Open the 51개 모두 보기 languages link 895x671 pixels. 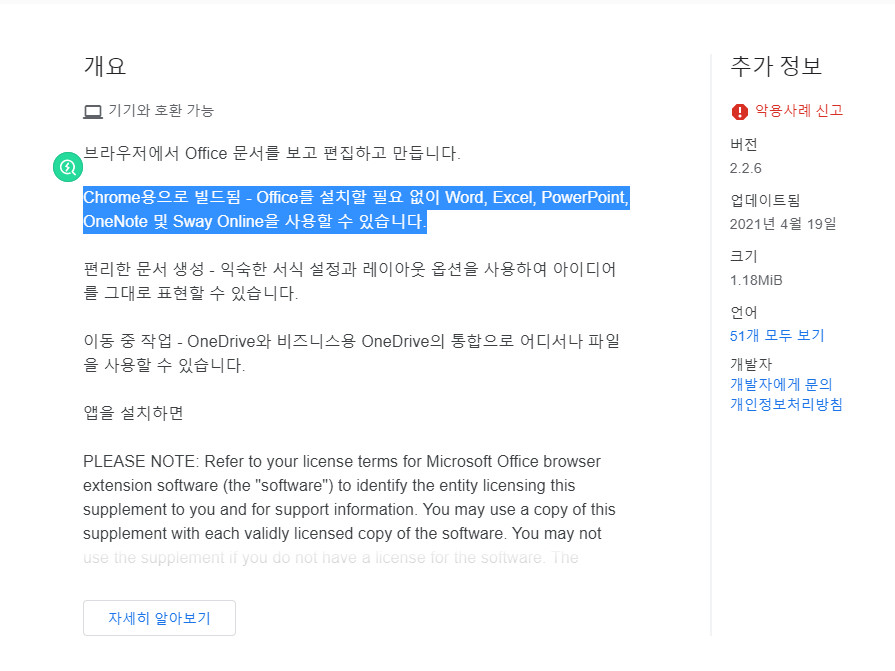point(775,335)
